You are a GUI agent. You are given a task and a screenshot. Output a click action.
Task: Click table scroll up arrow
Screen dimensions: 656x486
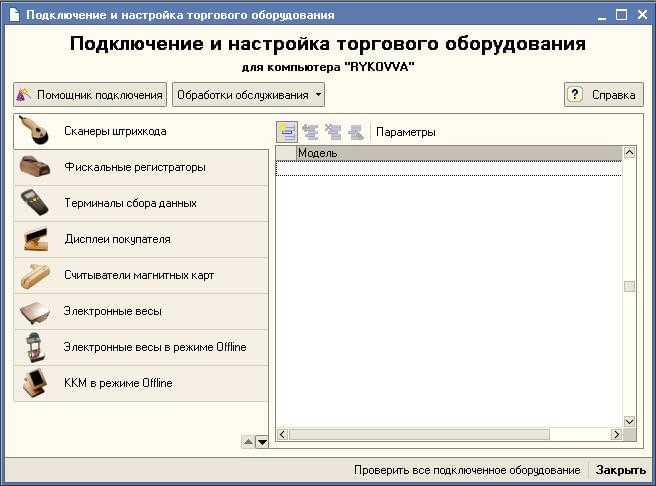(x=629, y=152)
